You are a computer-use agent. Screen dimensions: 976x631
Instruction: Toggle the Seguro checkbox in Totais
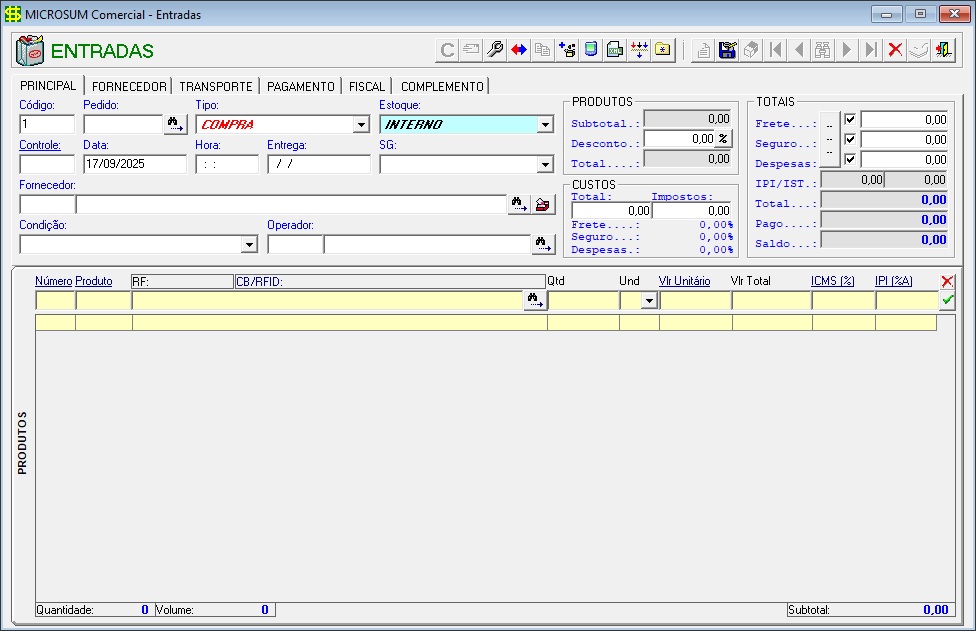(850, 139)
